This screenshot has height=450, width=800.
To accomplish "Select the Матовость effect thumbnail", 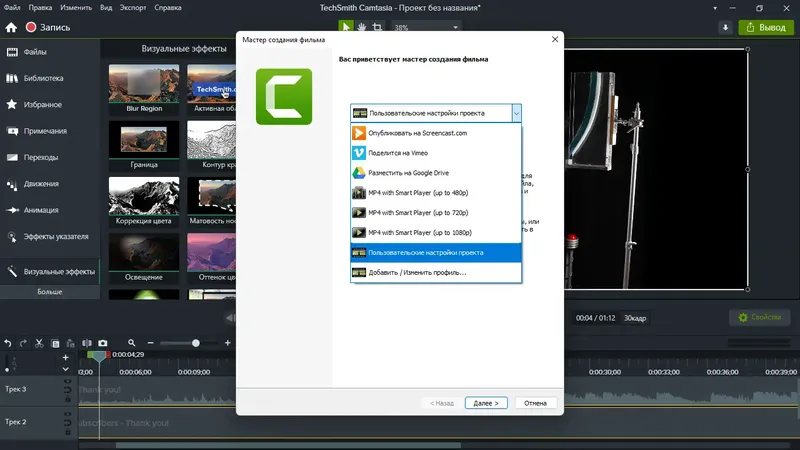I will pyautogui.click(x=212, y=201).
